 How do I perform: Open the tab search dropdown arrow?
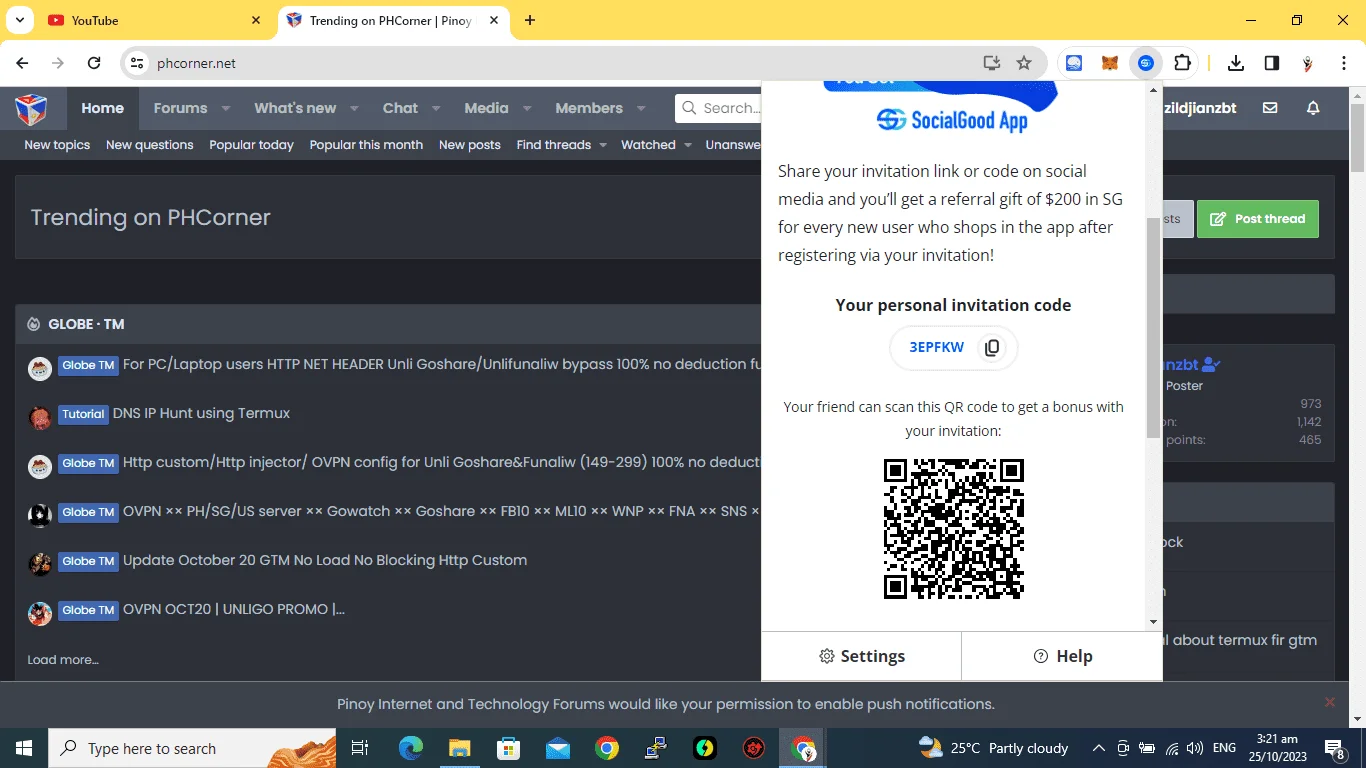pos(20,20)
